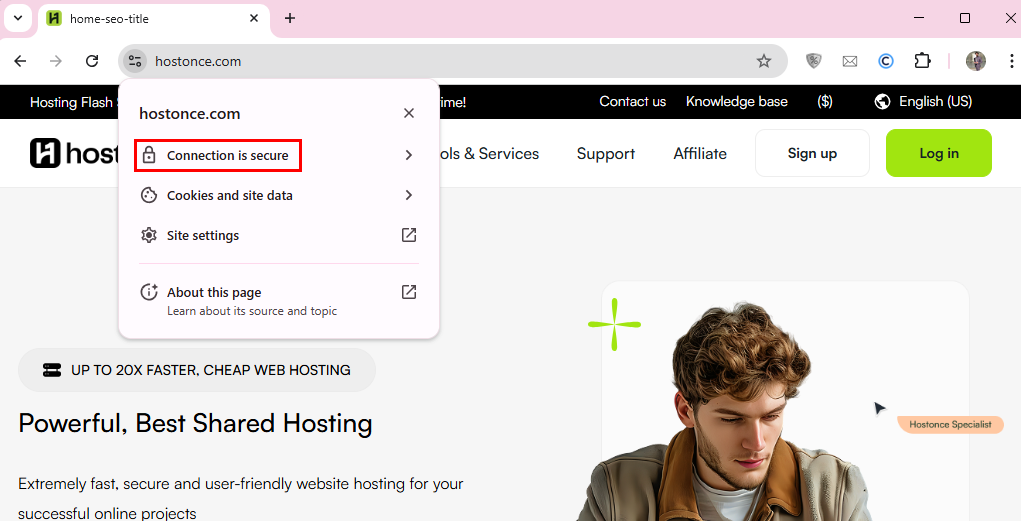Click the info sparkle icon beside About this page

click(x=149, y=292)
